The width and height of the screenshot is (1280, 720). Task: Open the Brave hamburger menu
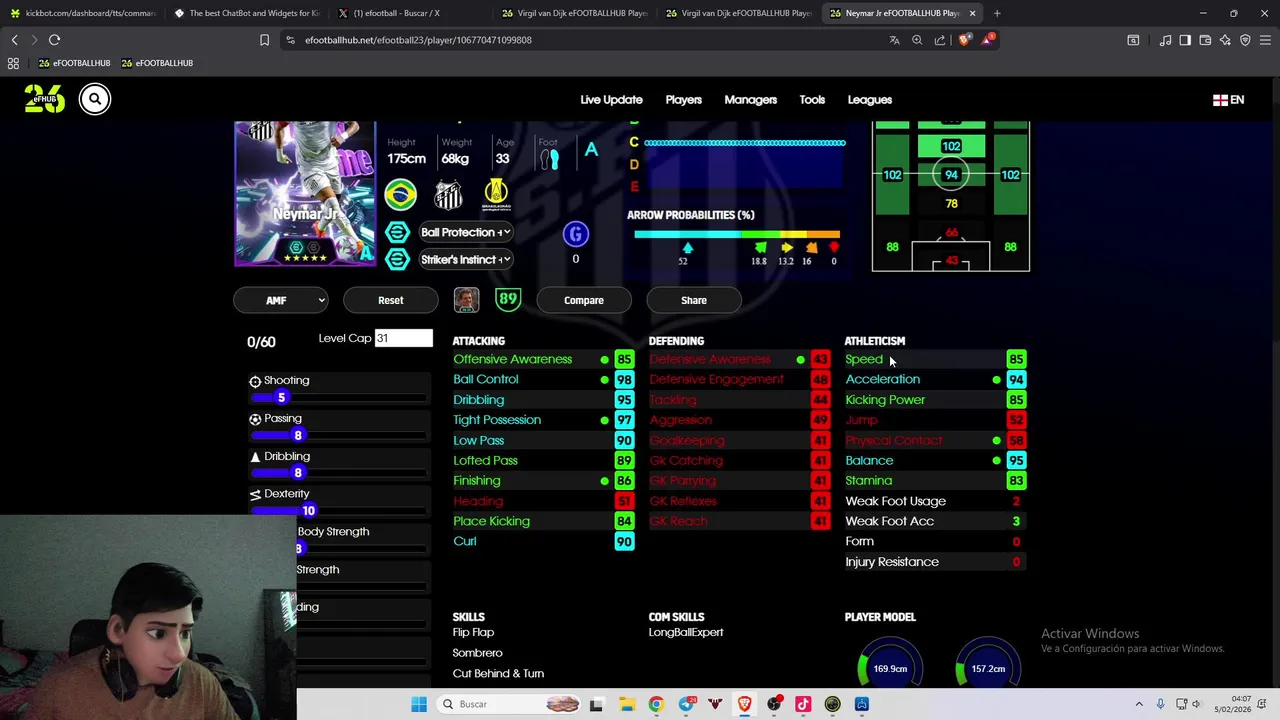[x=1265, y=40]
